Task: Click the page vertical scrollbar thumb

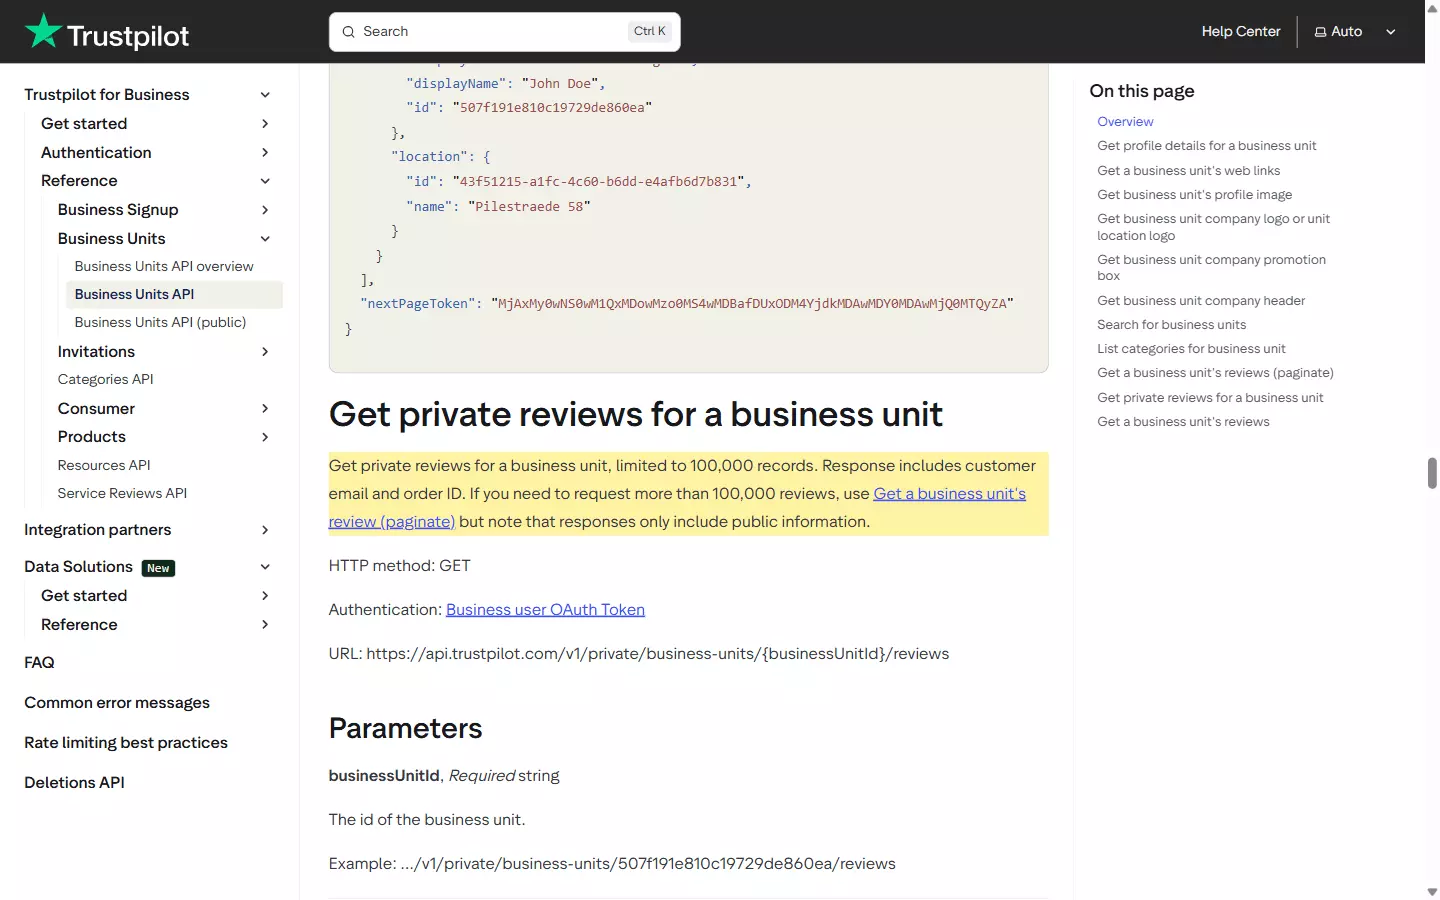Action: point(1432,473)
